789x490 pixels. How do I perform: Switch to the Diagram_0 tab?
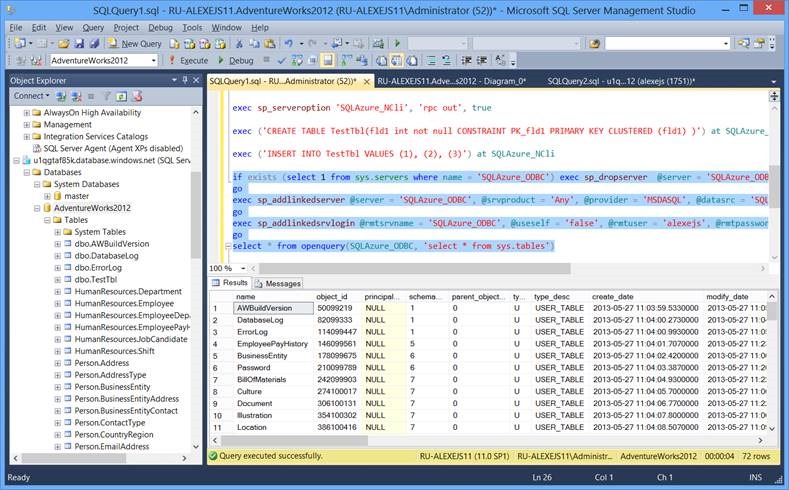pos(451,81)
